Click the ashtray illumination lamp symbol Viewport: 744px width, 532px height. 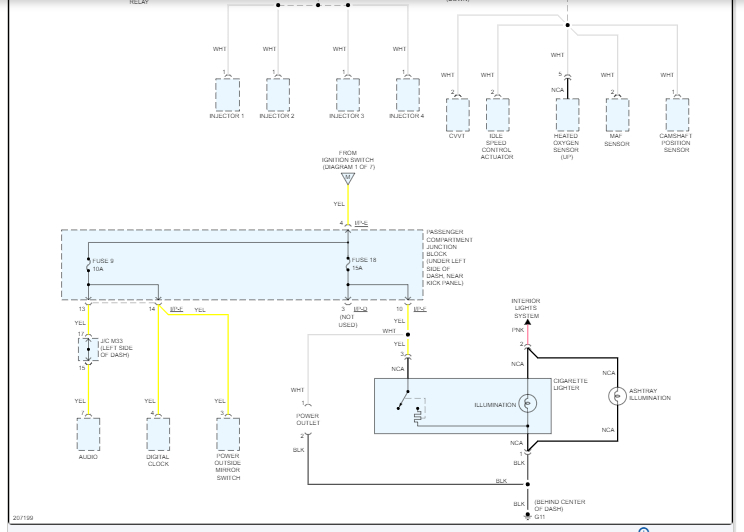(x=617, y=396)
